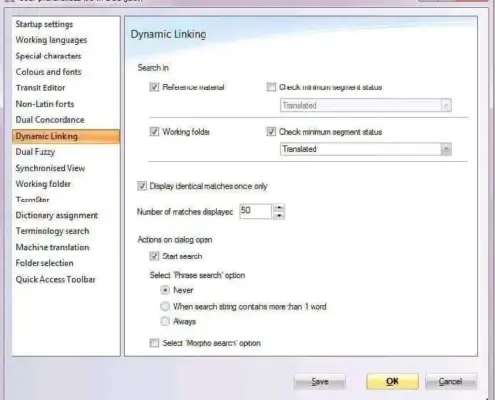Select the Never radio button
The image size is (495, 400).
(x=165, y=290)
